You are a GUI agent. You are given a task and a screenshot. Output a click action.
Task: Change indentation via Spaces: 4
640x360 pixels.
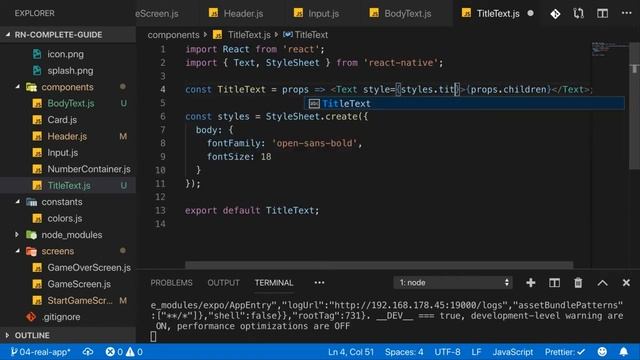[404, 352]
